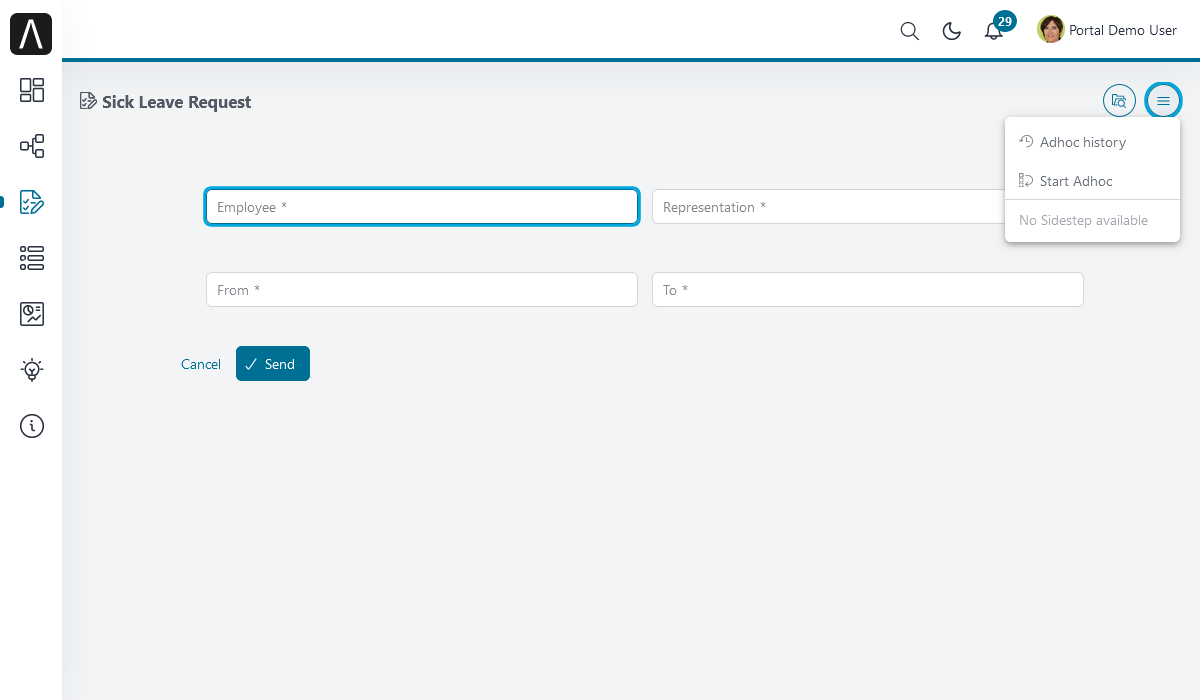Click the app logo in the sidebar

coord(31,34)
